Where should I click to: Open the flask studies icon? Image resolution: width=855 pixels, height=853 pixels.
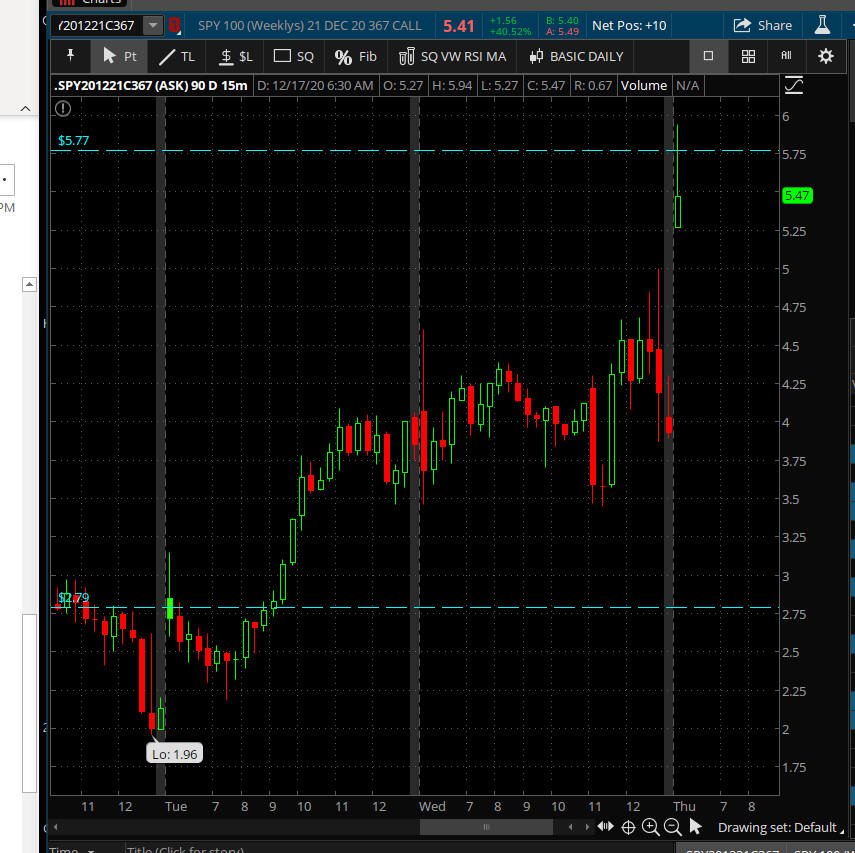point(824,25)
